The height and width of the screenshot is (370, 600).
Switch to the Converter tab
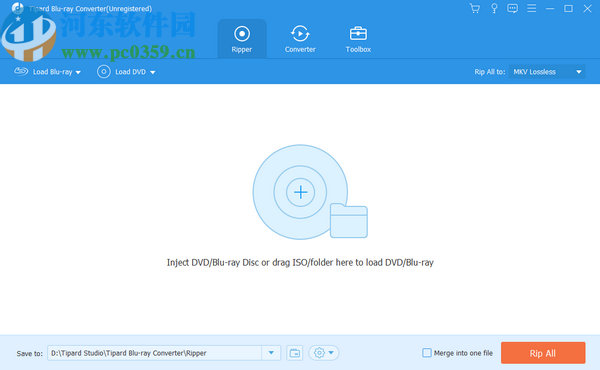pyautogui.click(x=300, y=39)
